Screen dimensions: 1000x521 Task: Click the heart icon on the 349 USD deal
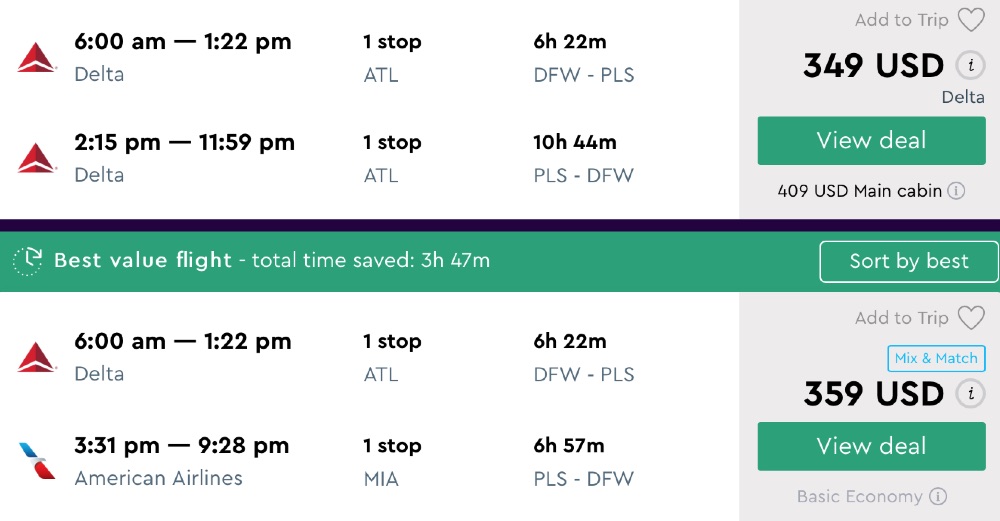coord(971,20)
